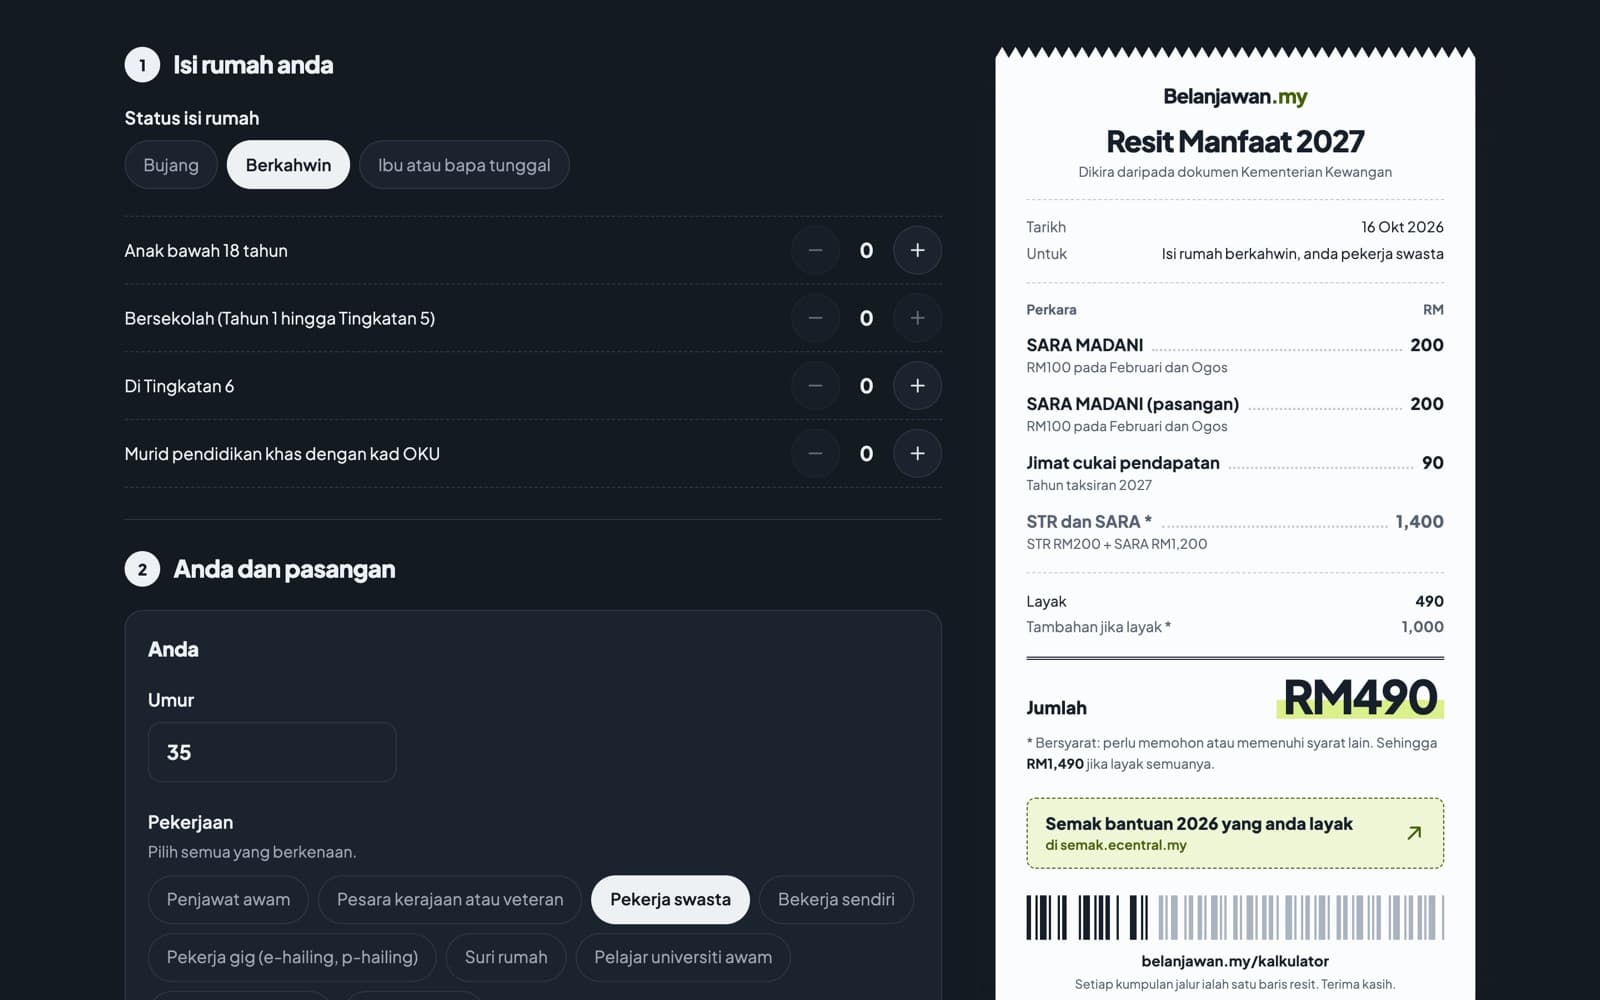Toggle Bekerja sendiri occupation
Viewport: 1600px width, 1000px height.
836,900
